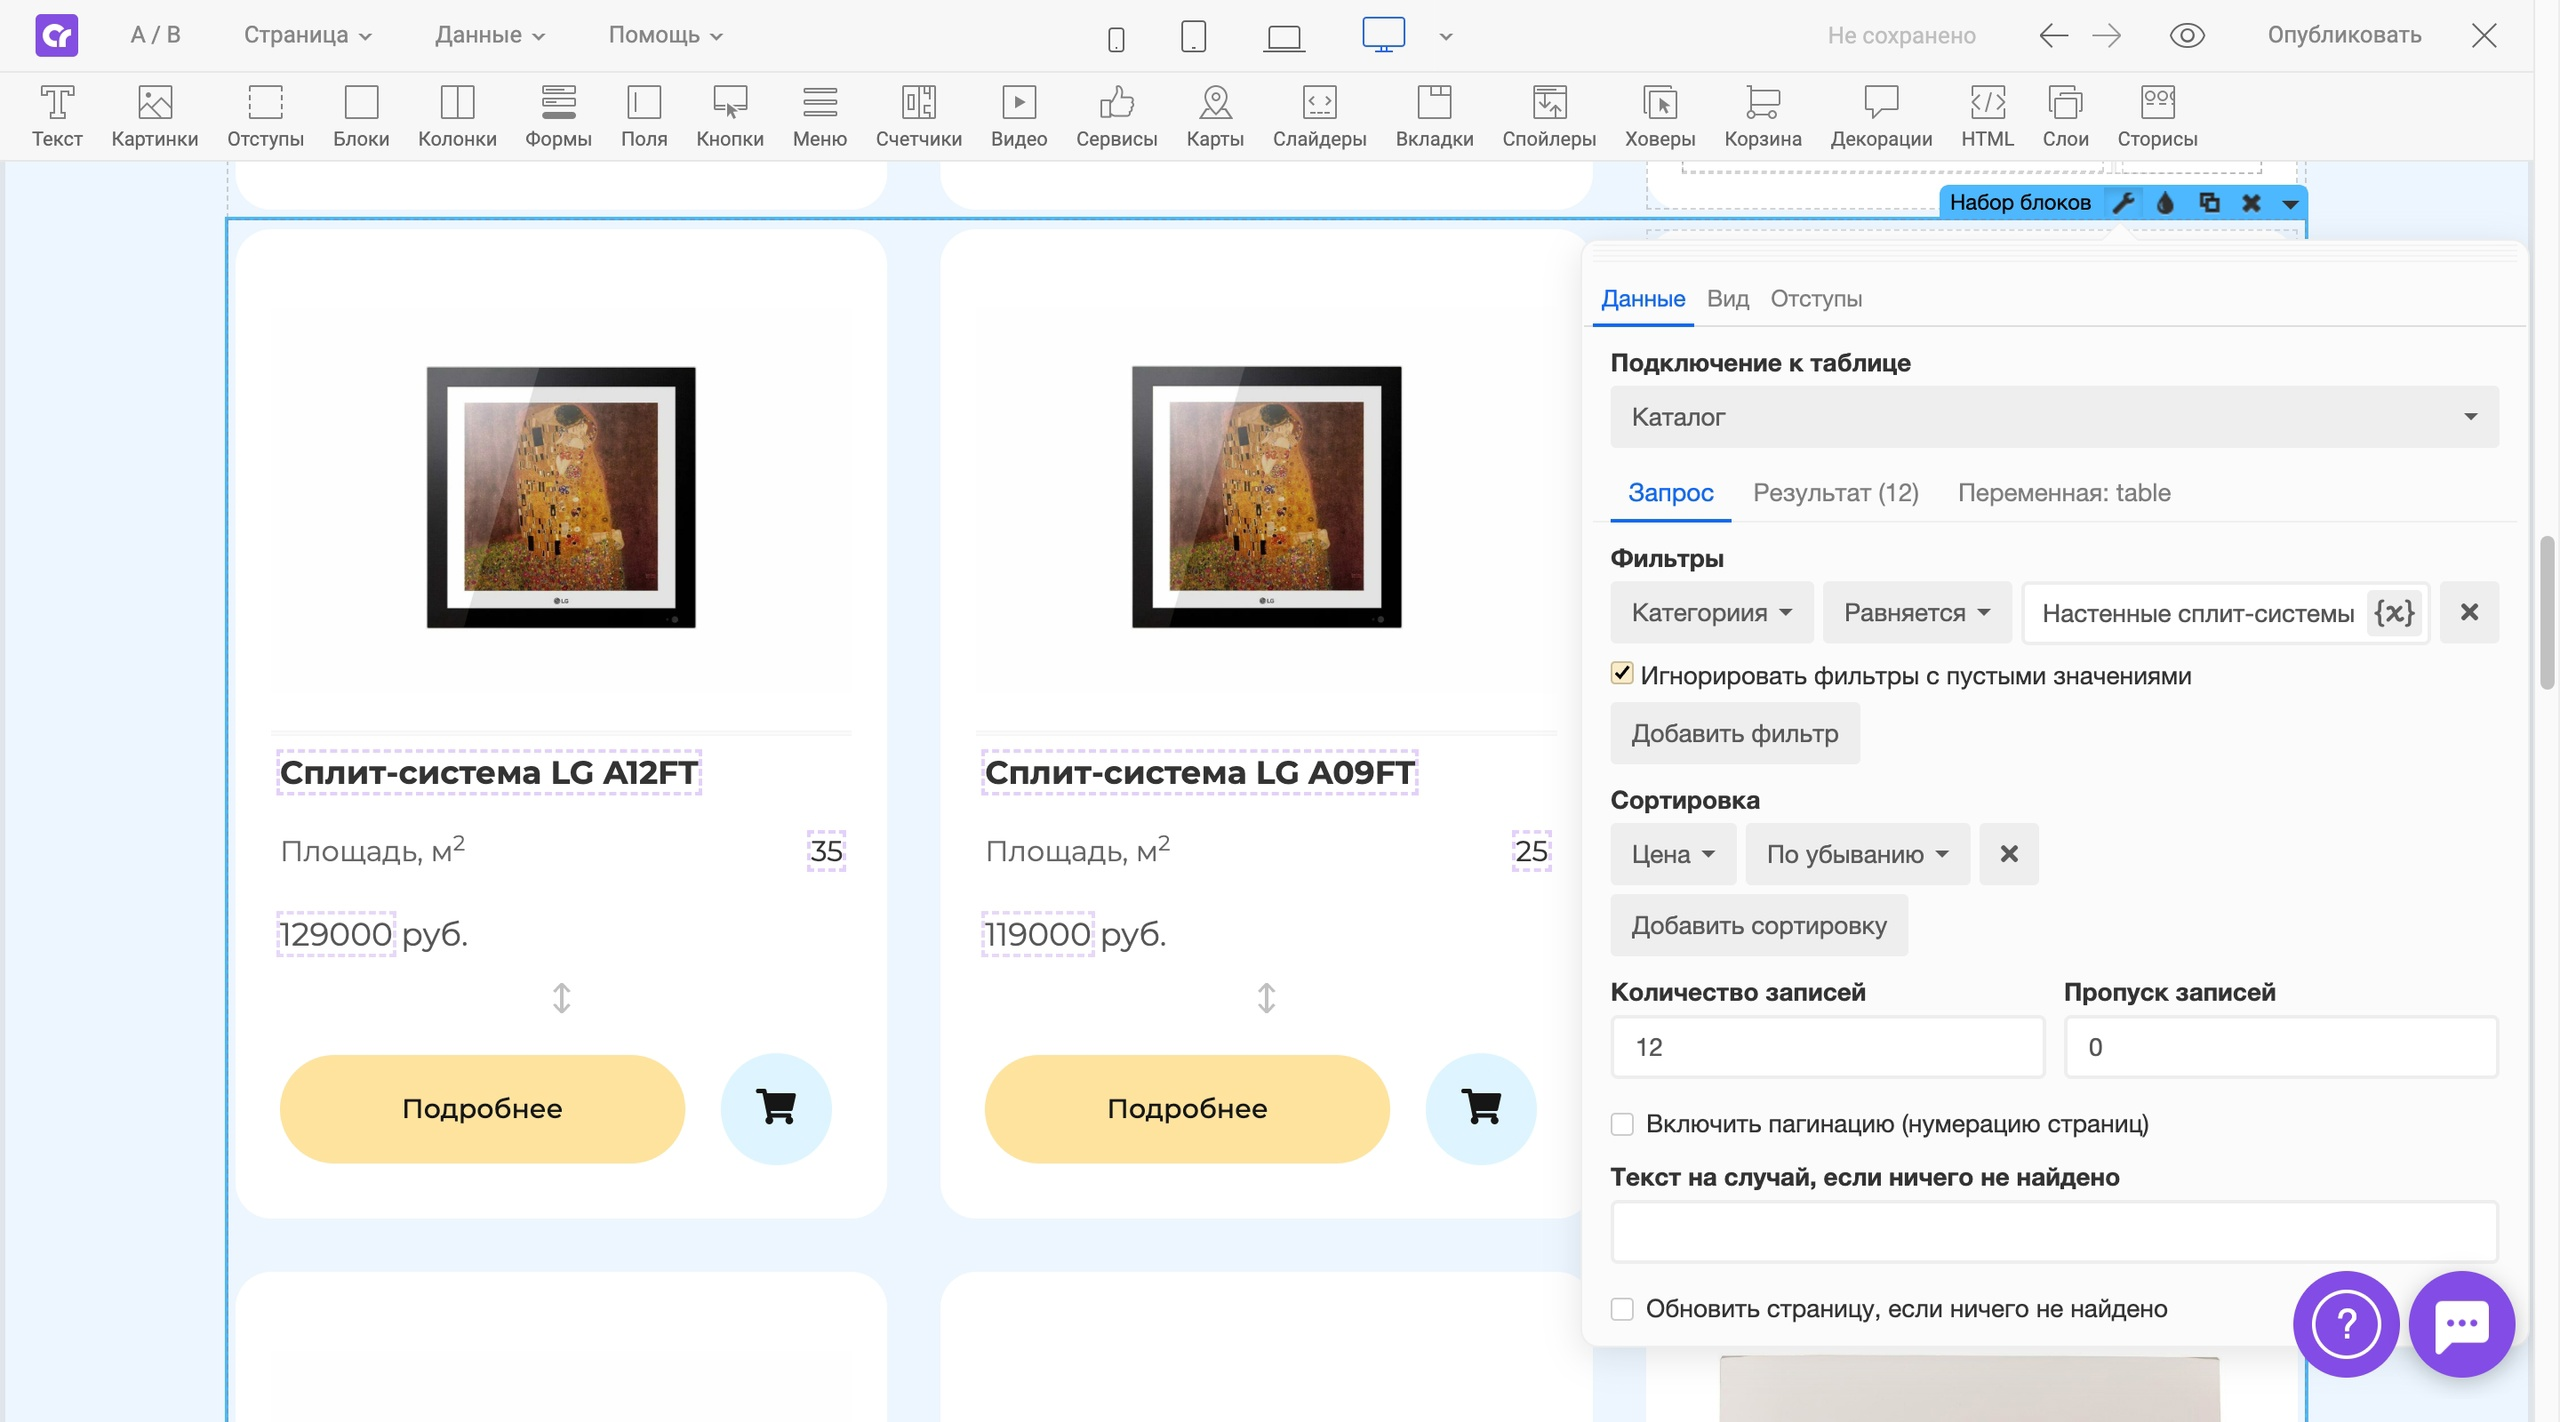The image size is (2560, 1422).
Task: Open the Цена sort field dropdown
Action: [1673, 854]
